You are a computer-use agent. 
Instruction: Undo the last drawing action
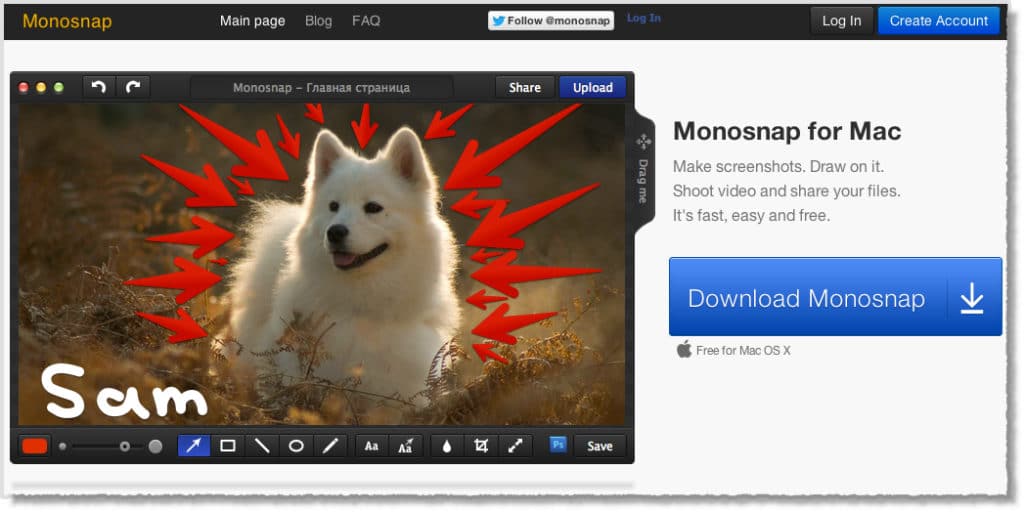99,87
